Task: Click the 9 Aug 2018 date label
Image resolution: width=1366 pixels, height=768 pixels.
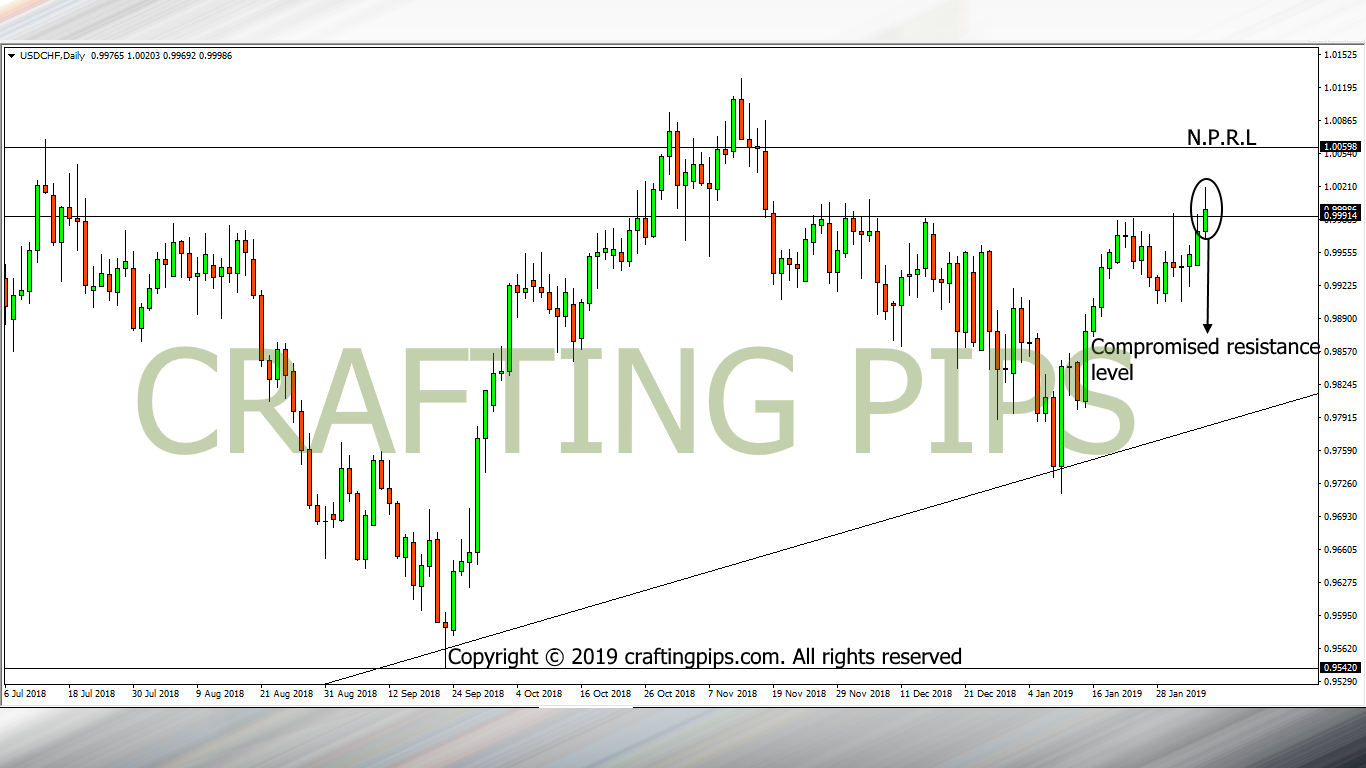Action: pos(220,693)
